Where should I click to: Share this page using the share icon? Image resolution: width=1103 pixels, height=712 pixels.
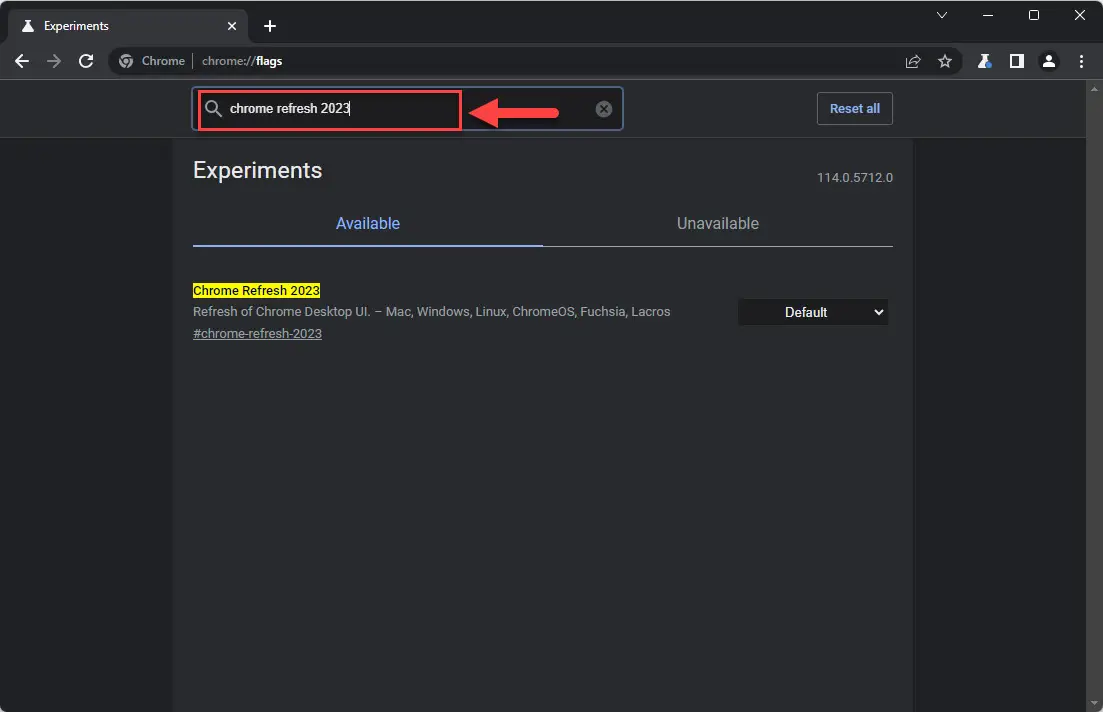pyautogui.click(x=913, y=61)
